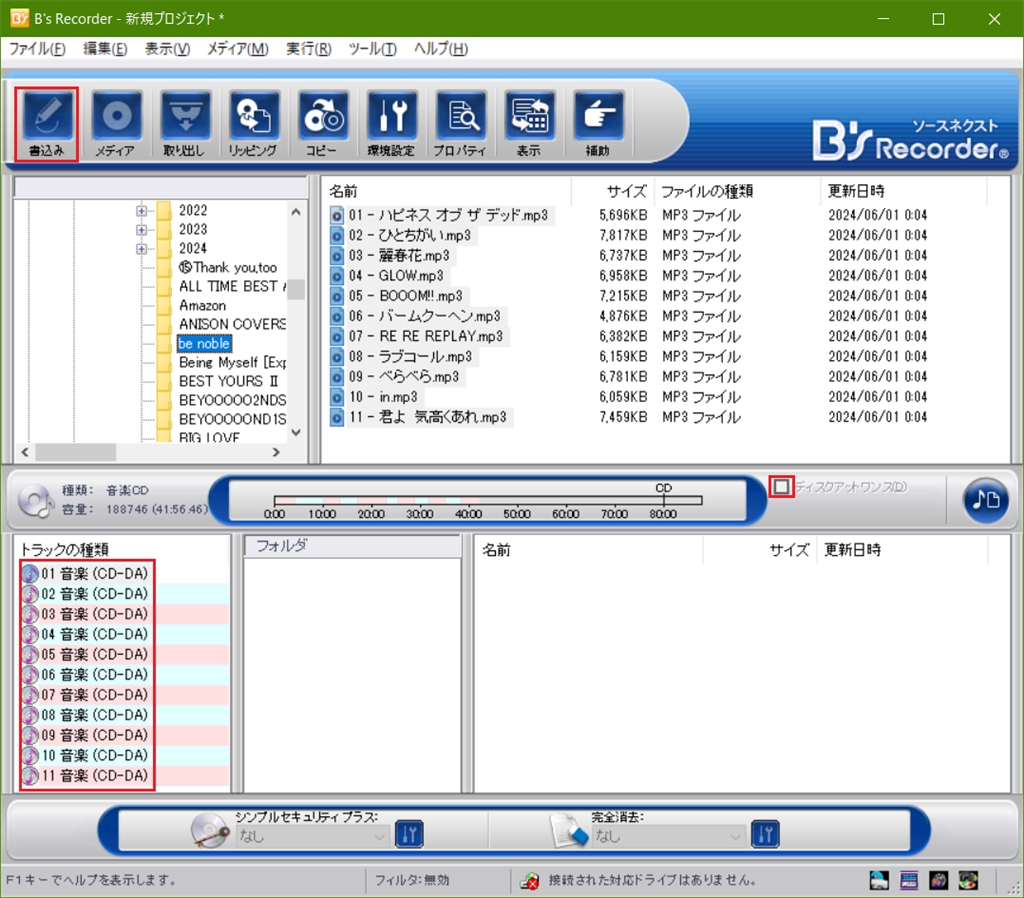Click folder tree scroll up arrow
The image size is (1024, 898).
(x=296, y=212)
